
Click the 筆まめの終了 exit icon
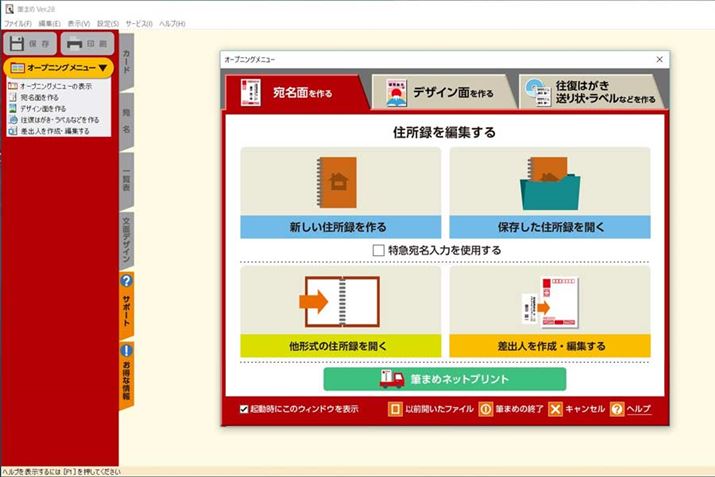pos(486,409)
